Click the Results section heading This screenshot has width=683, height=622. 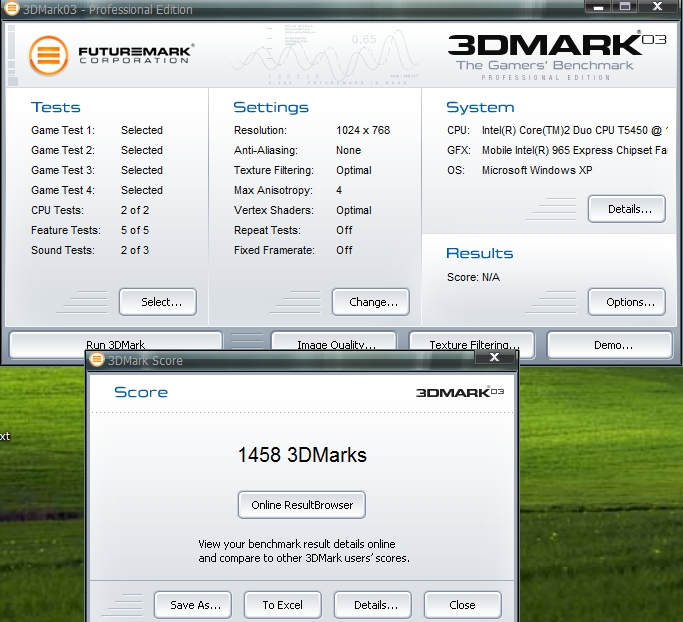(480, 253)
